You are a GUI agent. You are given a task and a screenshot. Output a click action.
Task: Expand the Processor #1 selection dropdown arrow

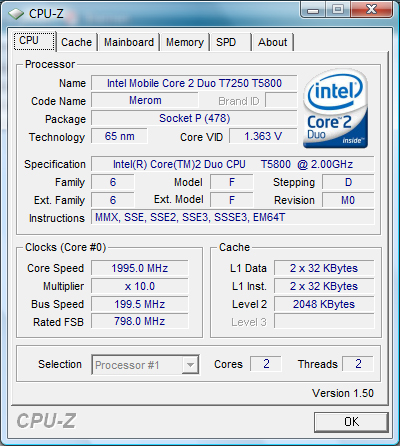(x=190, y=365)
